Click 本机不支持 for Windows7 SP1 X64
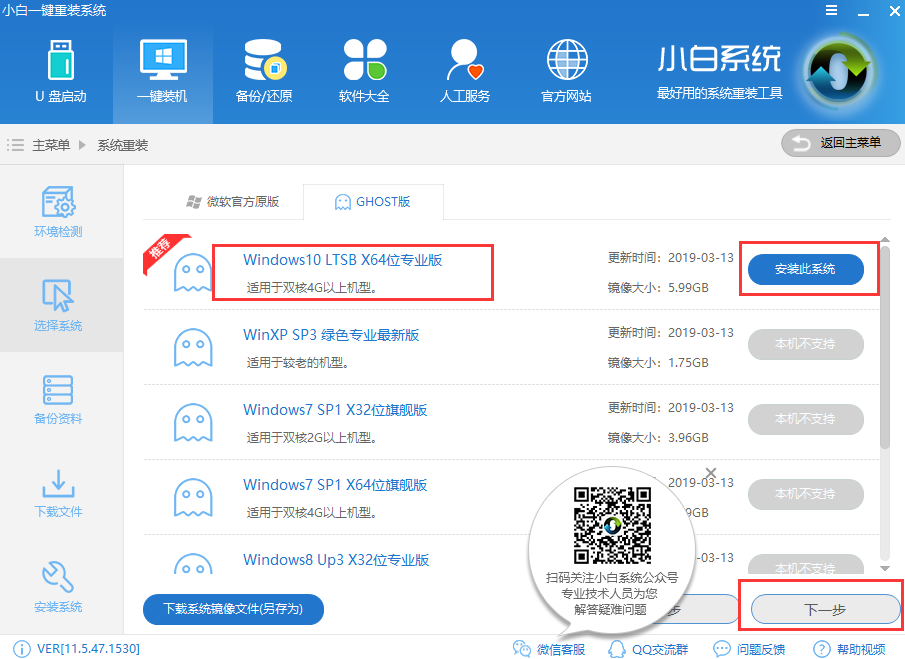Image resolution: width=905 pixels, height=659 pixels. 806,494
